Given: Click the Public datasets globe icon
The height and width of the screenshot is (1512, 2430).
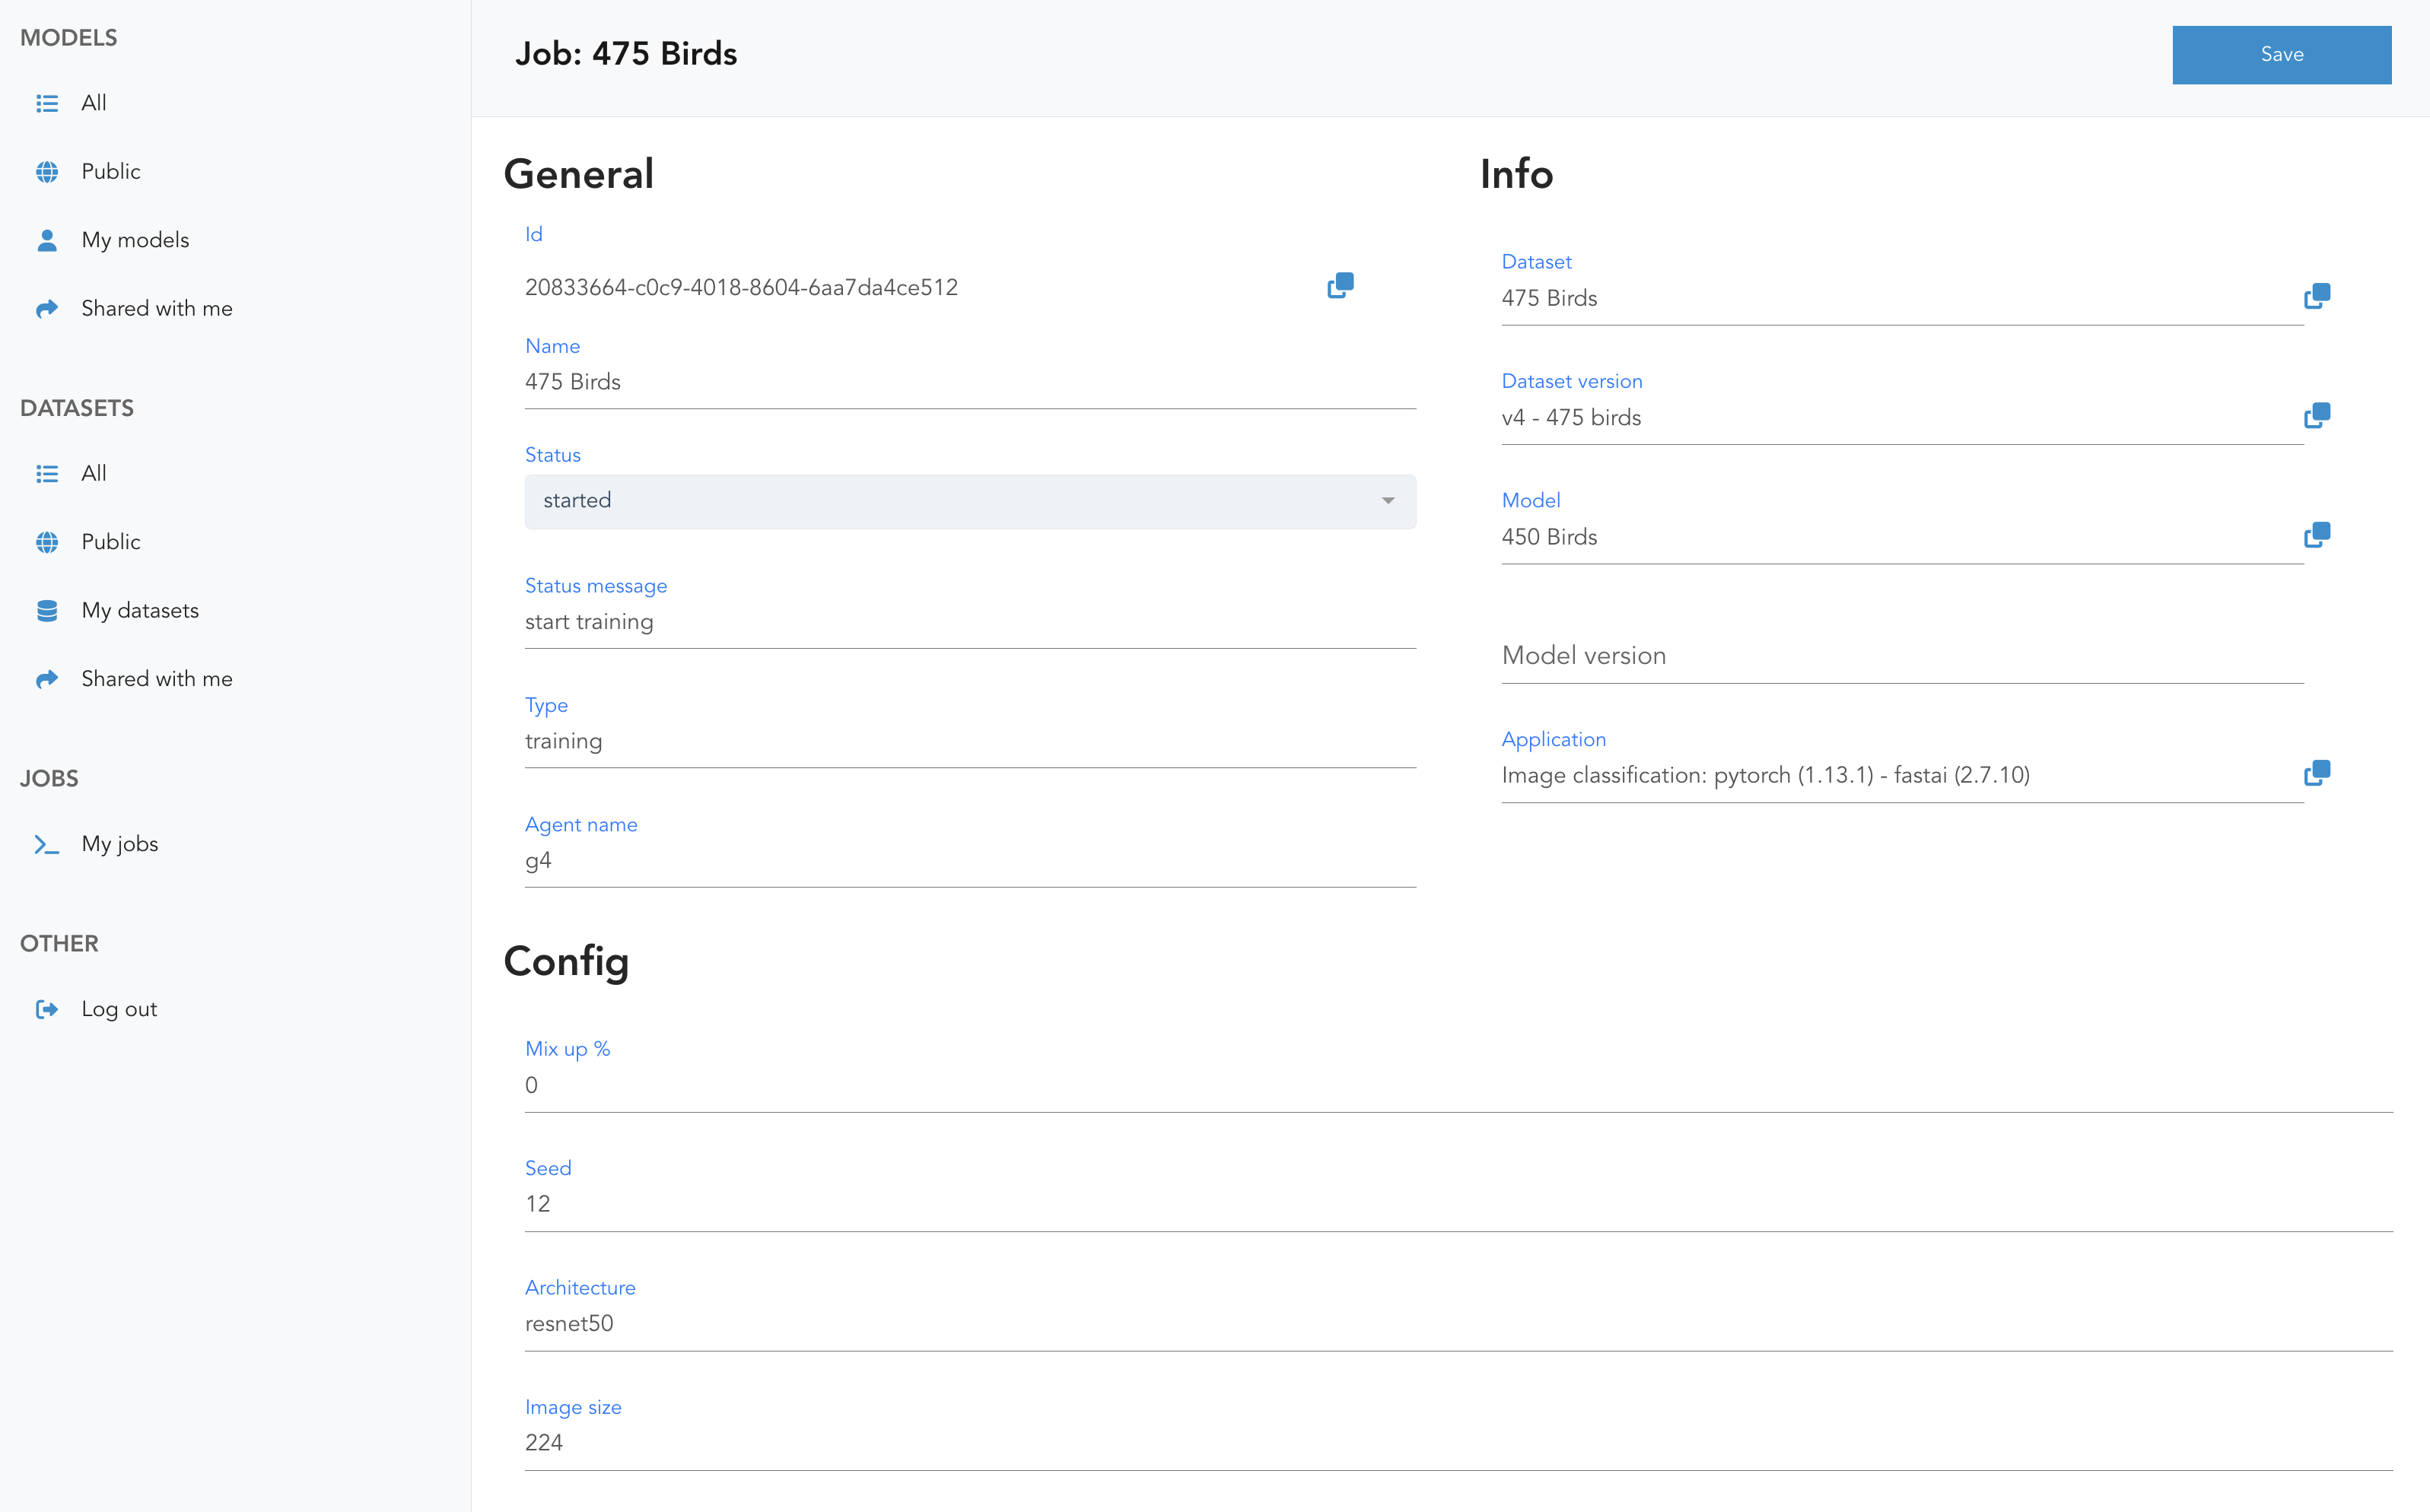Looking at the screenshot, I should pos(47,542).
